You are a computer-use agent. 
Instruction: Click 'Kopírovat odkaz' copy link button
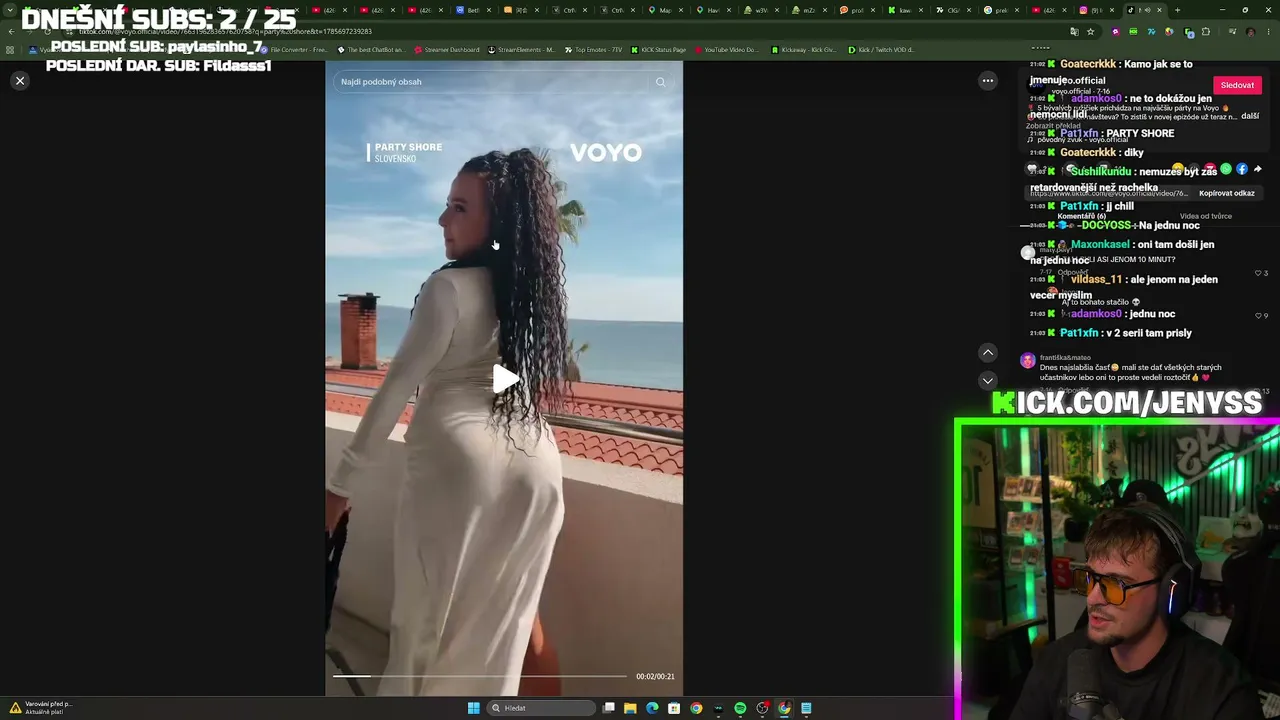tap(1226, 193)
